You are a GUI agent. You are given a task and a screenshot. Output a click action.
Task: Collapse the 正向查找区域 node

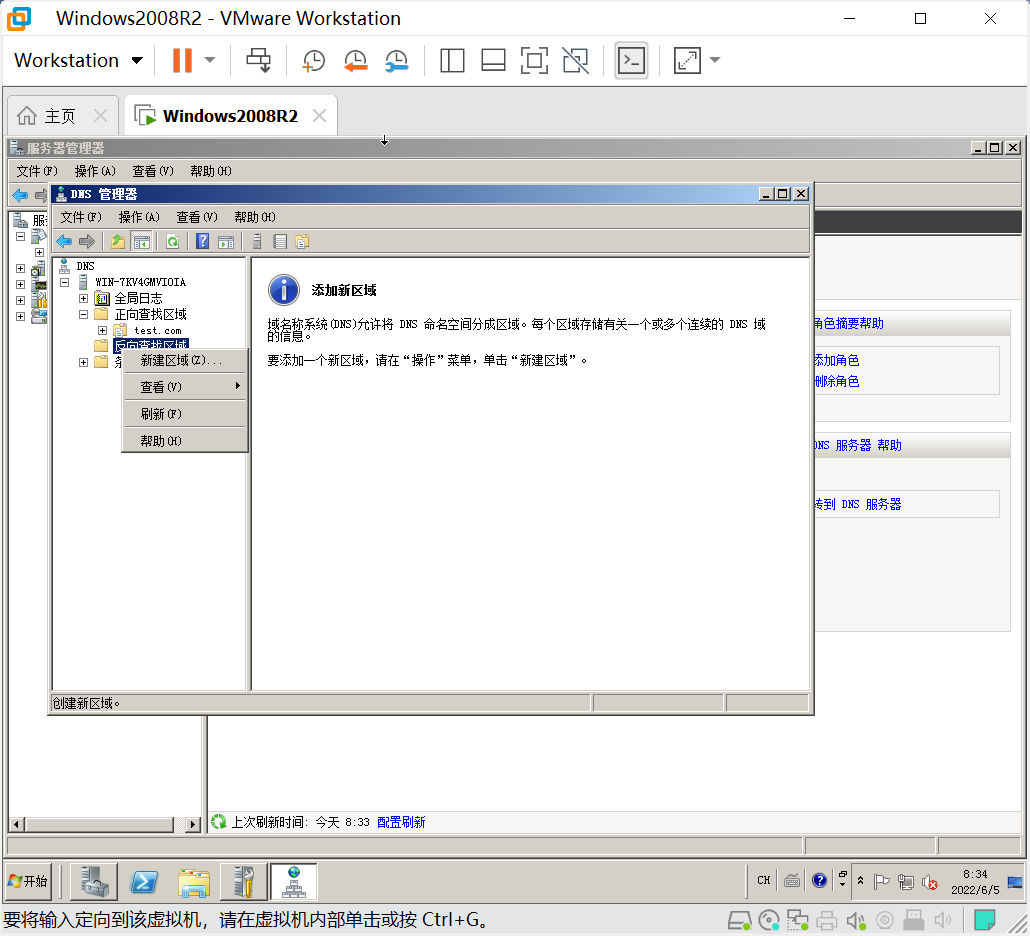(x=83, y=315)
